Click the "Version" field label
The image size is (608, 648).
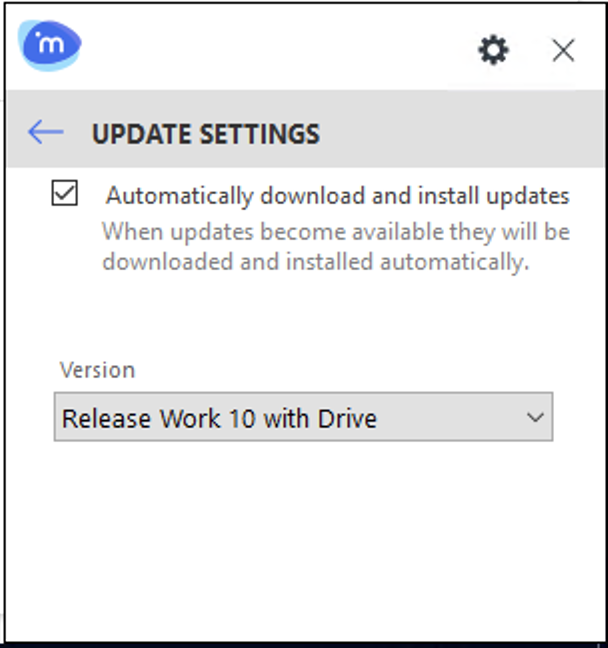pos(97,370)
